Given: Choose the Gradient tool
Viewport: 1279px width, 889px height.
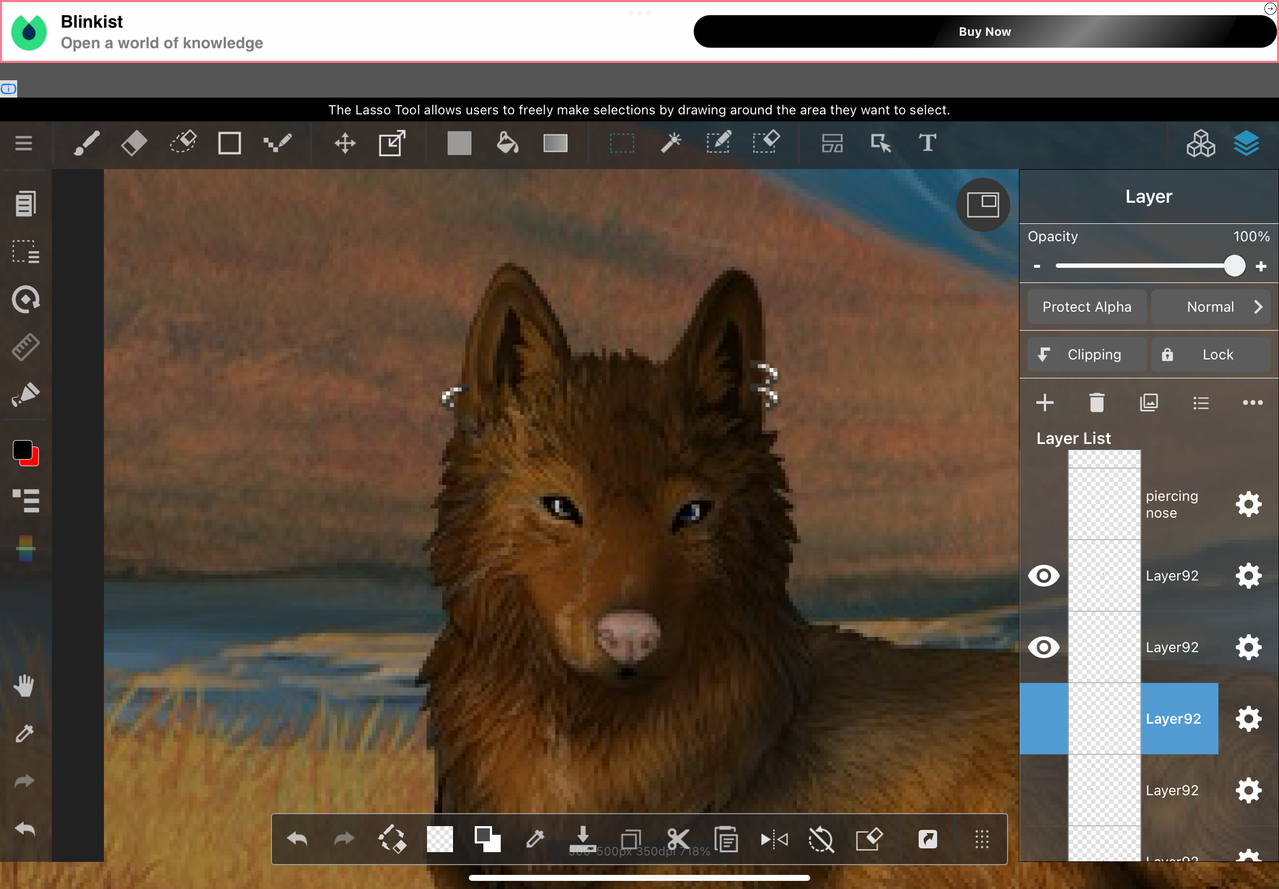Looking at the screenshot, I should coord(555,144).
